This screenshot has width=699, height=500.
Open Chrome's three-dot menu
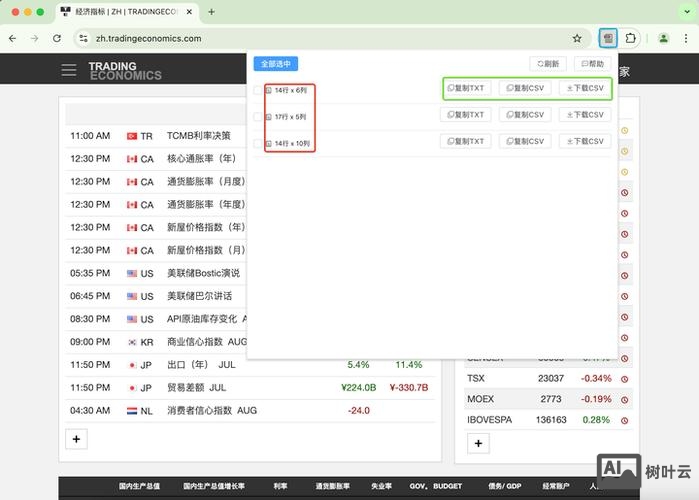click(x=686, y=38)
